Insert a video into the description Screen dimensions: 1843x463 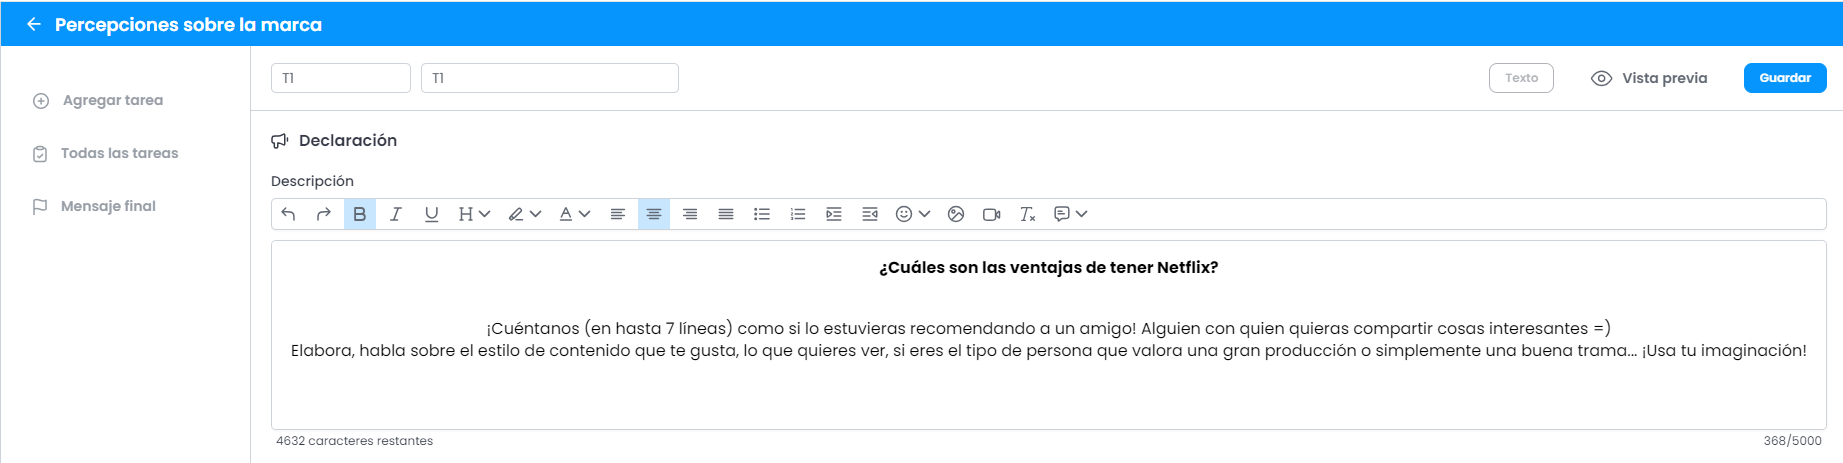point(992,214)
